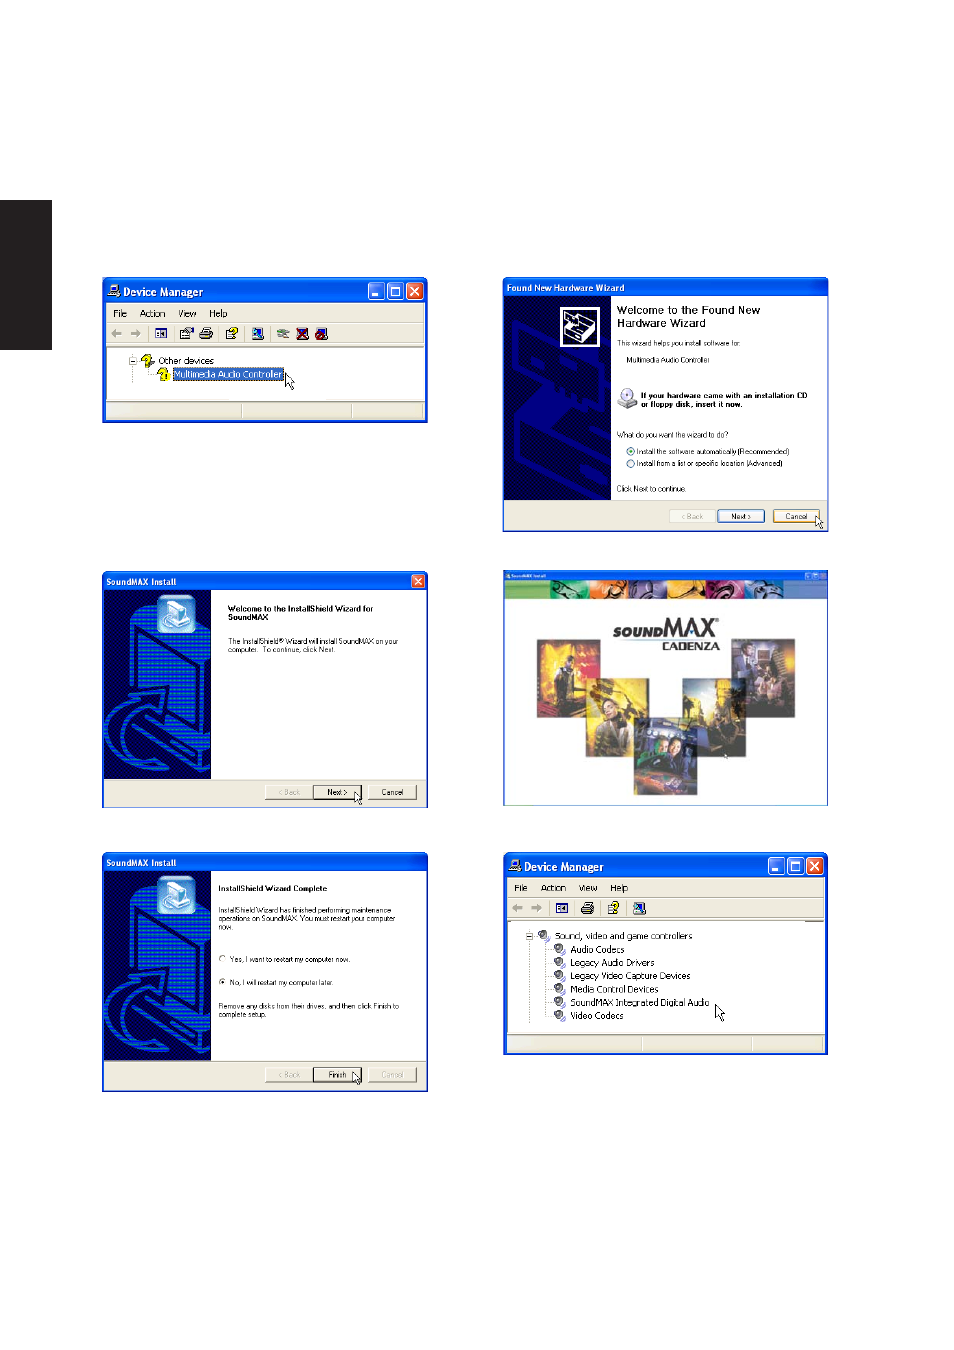
Task: Click the Print icon in the Device Manager listing Other devices
Action: pyautogui.click(x=206, y=334)
